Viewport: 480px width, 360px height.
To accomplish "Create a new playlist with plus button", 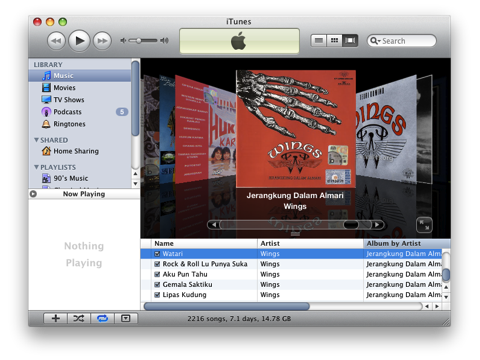I will pos(56,318).
